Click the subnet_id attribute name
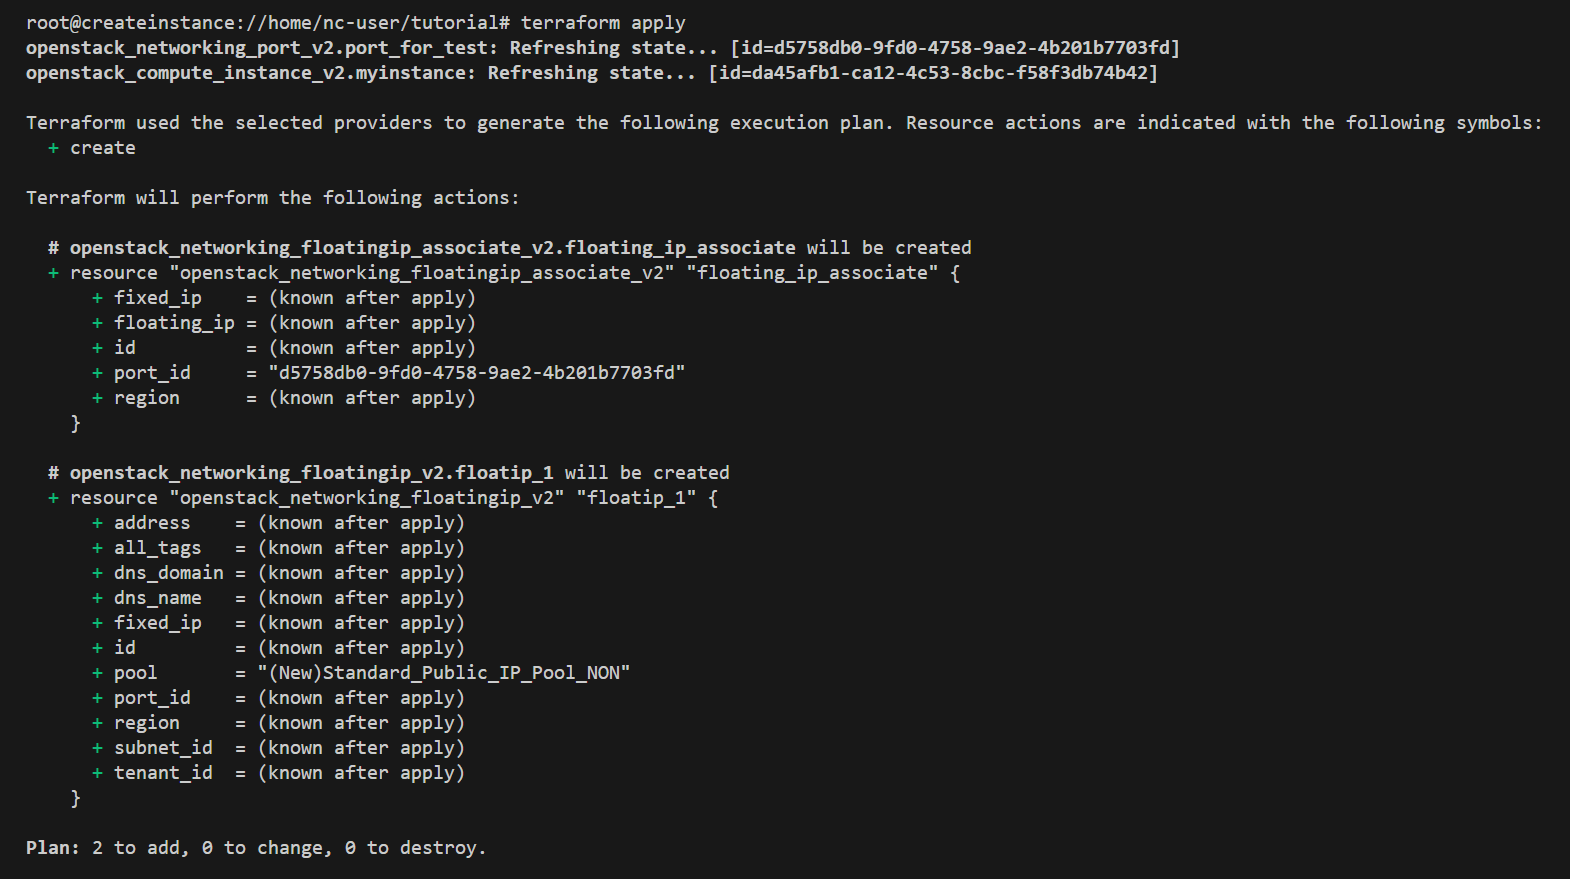 (x=163, y=748)
